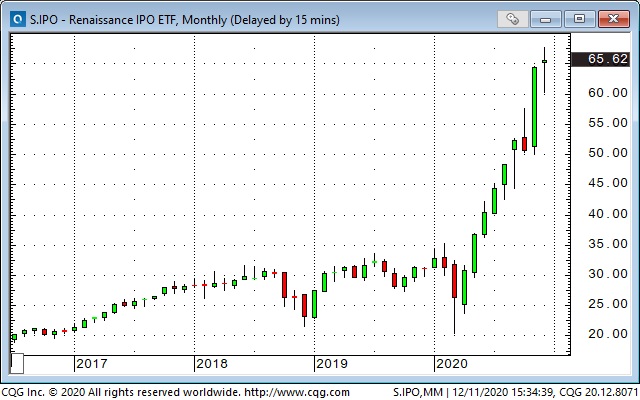Click the 60.00 price axis label
This screenshot has width=640, height=400.
coord(608,93)
